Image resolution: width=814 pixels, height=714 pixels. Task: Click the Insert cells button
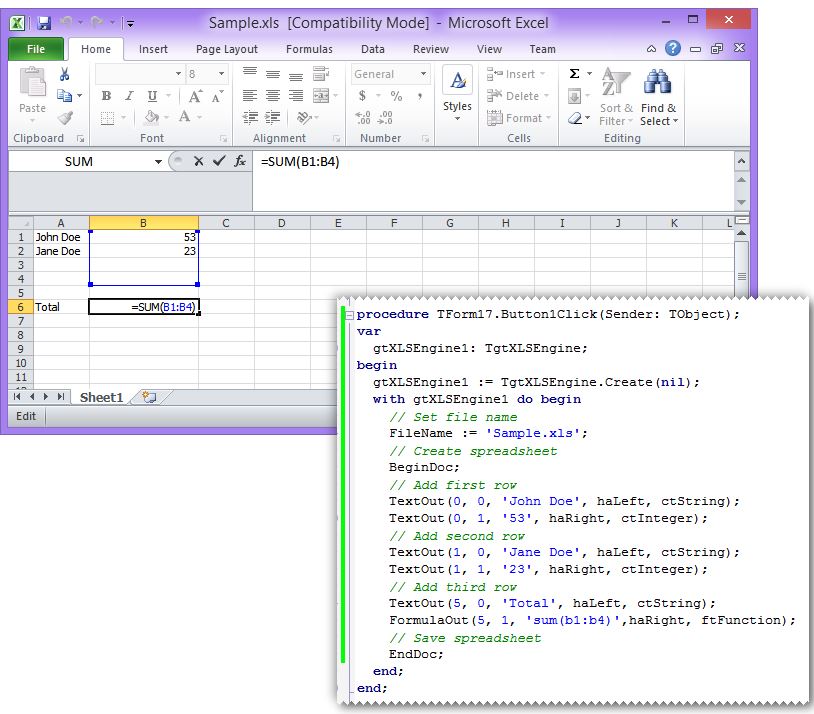tap(515, 74)
